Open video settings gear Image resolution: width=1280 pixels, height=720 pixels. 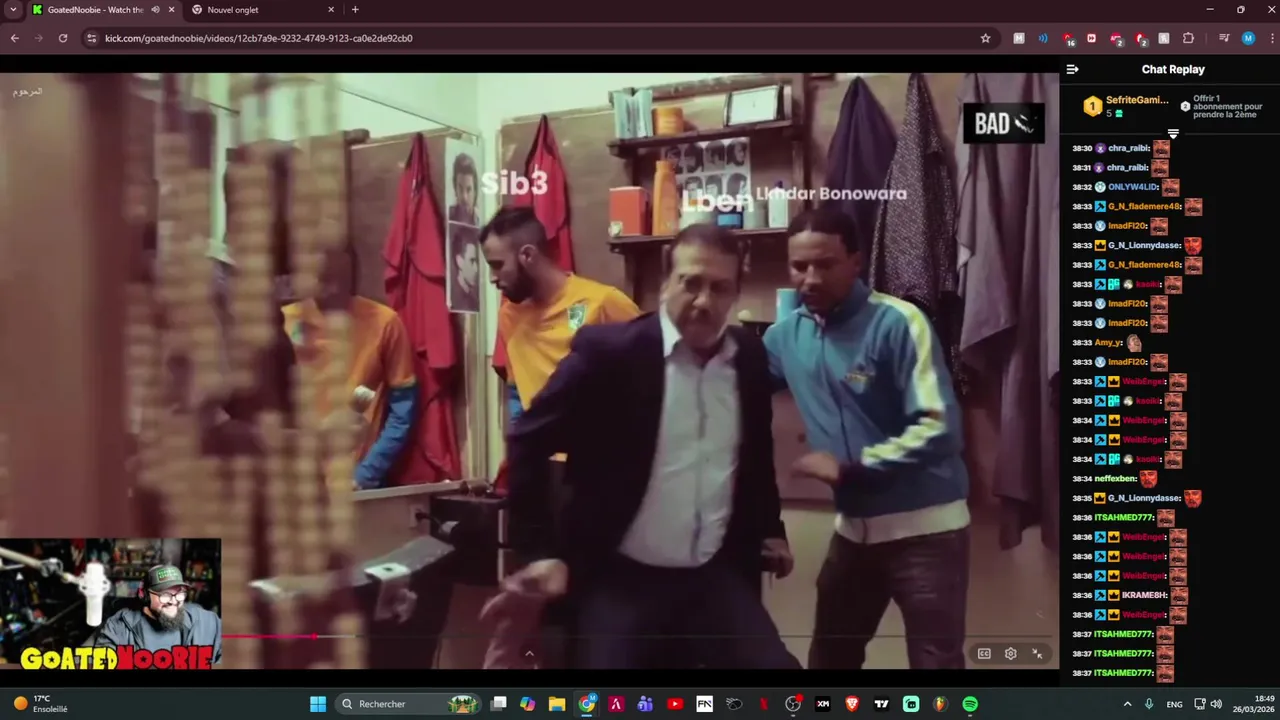(x=1011, y=653)
